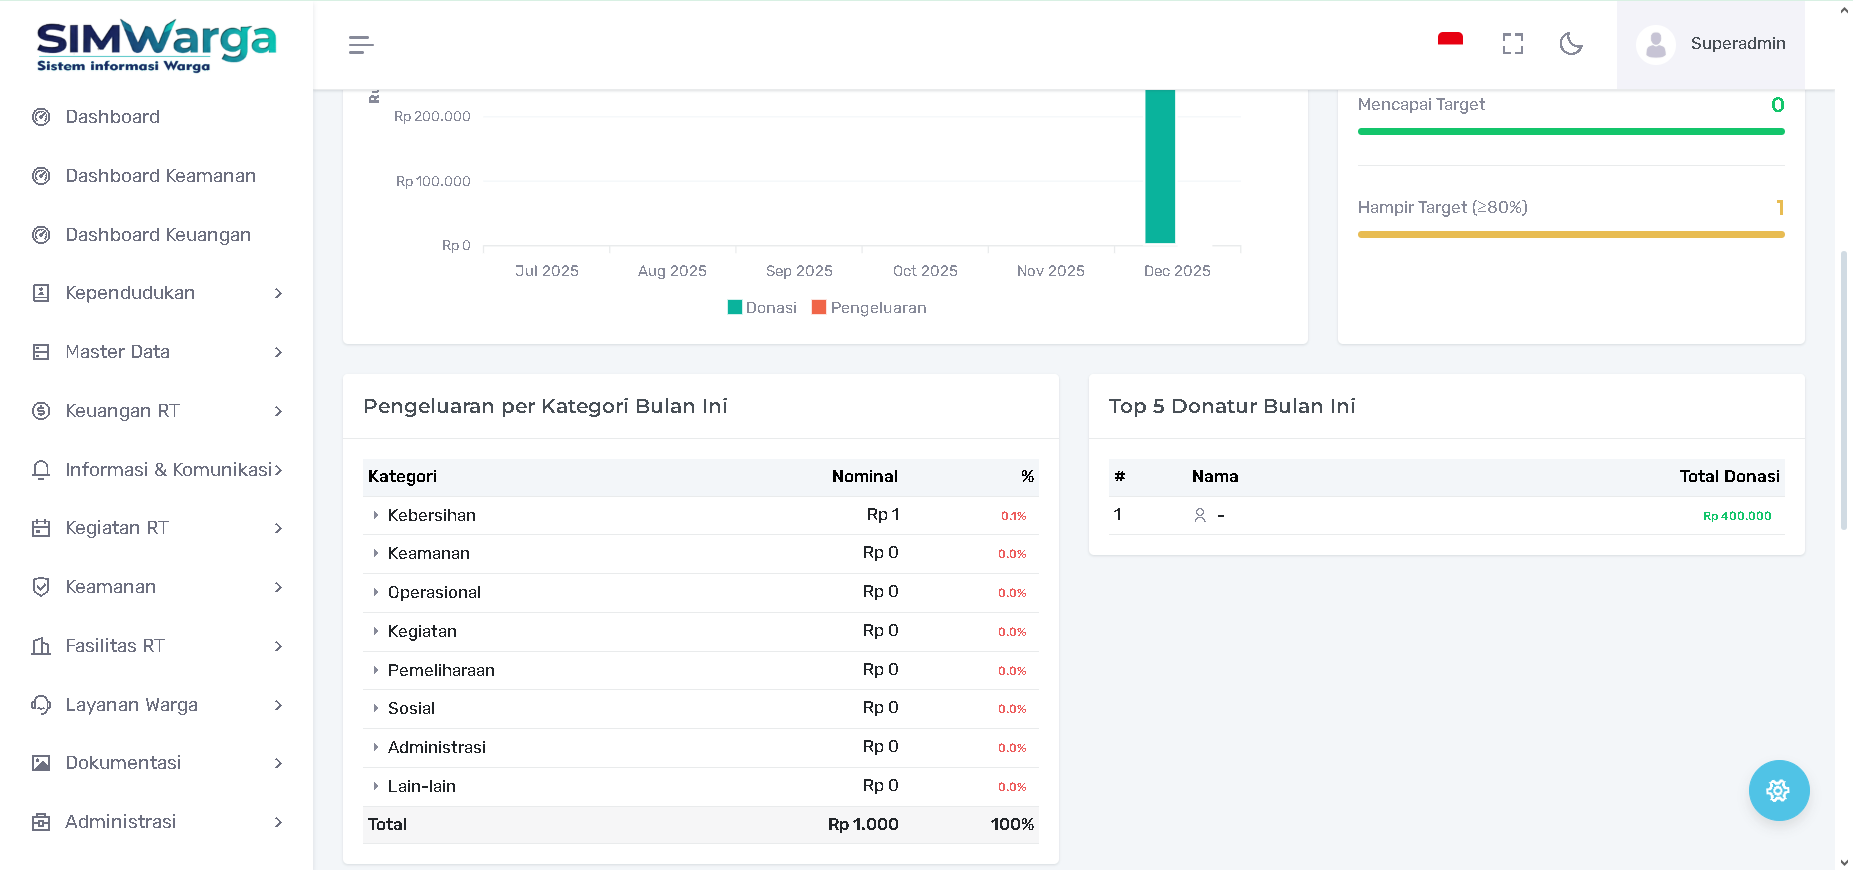Click the Superadmin user avatar

click(x=1655, y=45)
